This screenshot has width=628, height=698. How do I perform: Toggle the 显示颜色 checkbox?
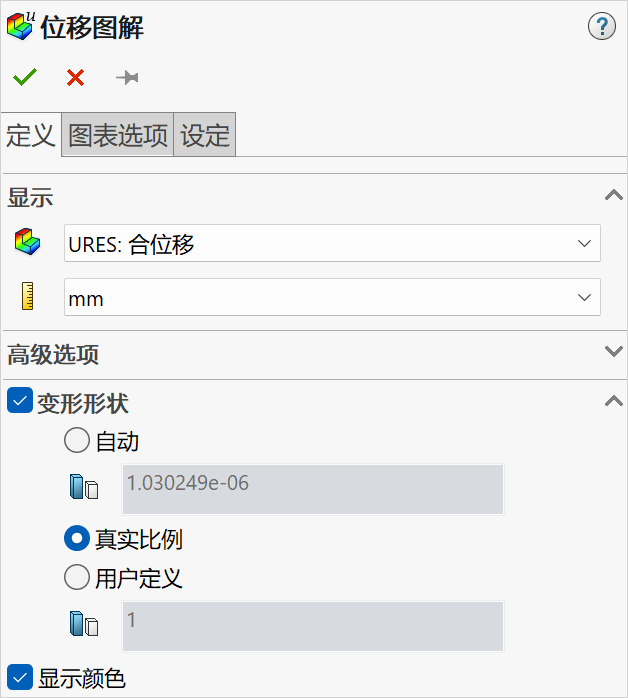(19, 677)
